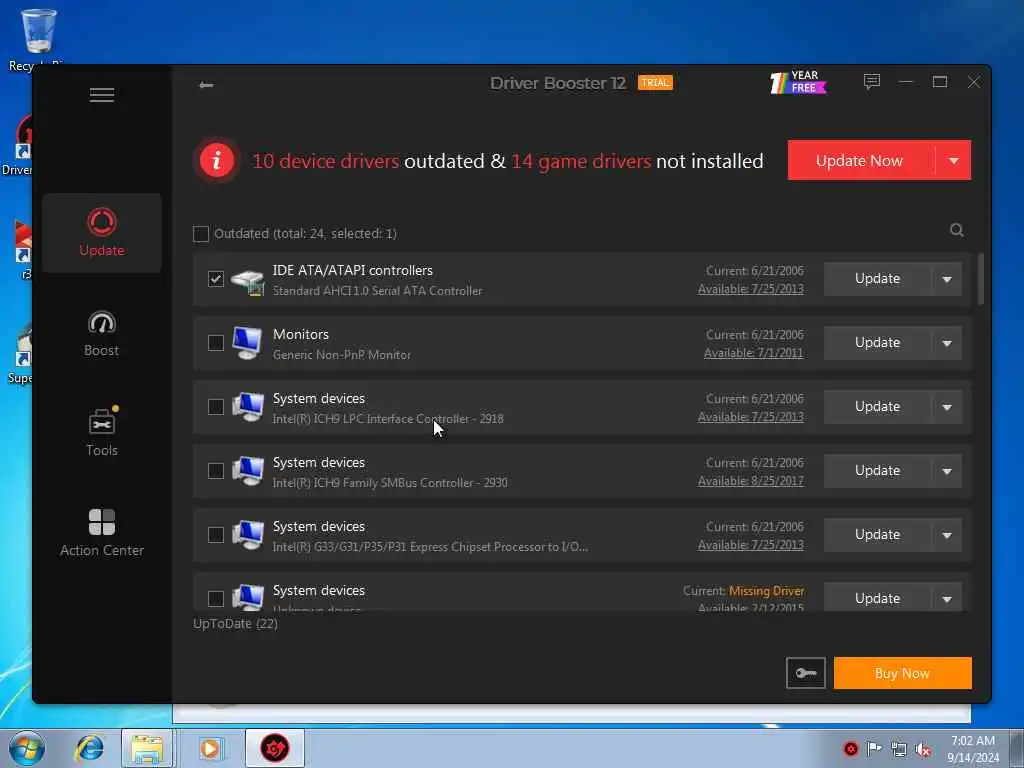
Task: Check the G33/G31/P35/P31 Express Chipset checkbox
Action: [x=216, y=535]
